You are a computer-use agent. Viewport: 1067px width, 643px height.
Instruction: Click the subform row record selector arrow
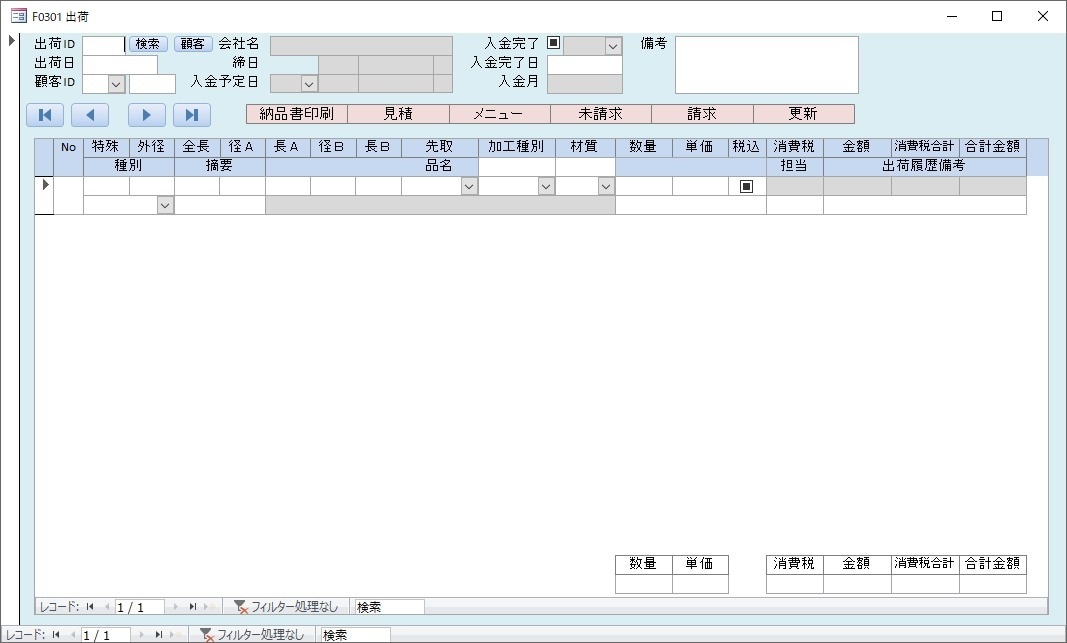(45, 184)
